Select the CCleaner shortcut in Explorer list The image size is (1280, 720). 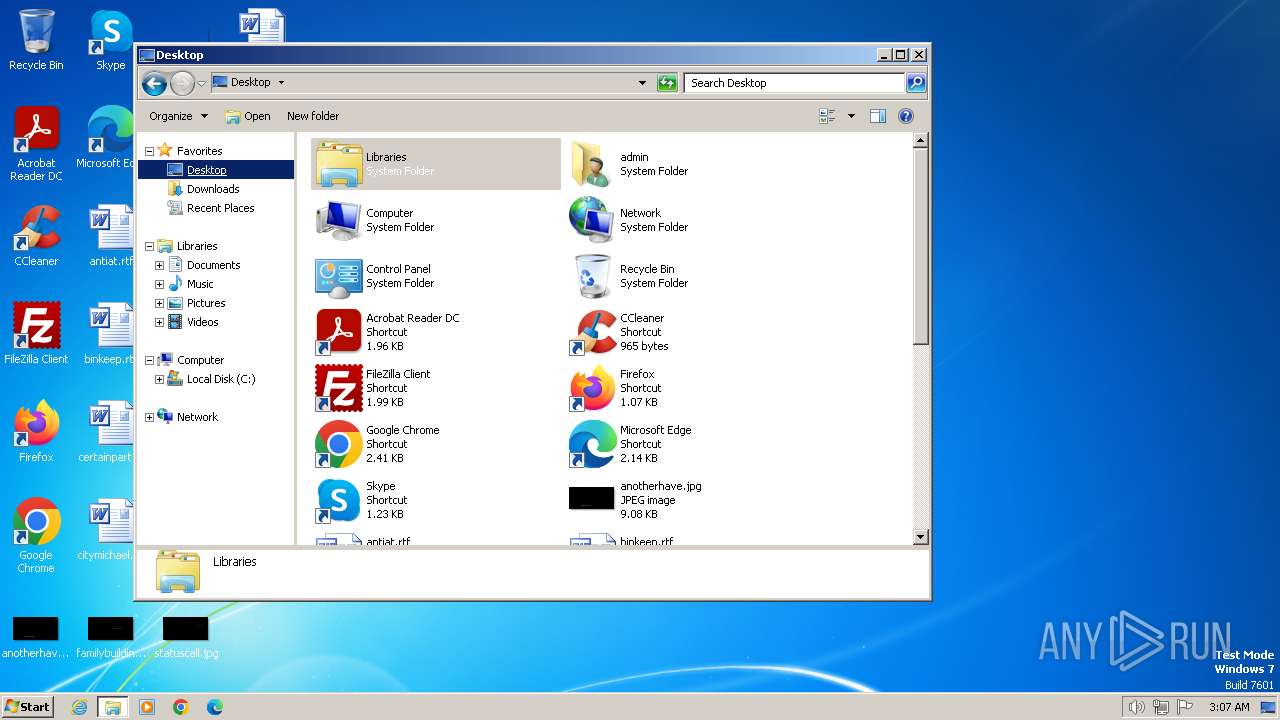pyautogui.click(x=592, y=332)
